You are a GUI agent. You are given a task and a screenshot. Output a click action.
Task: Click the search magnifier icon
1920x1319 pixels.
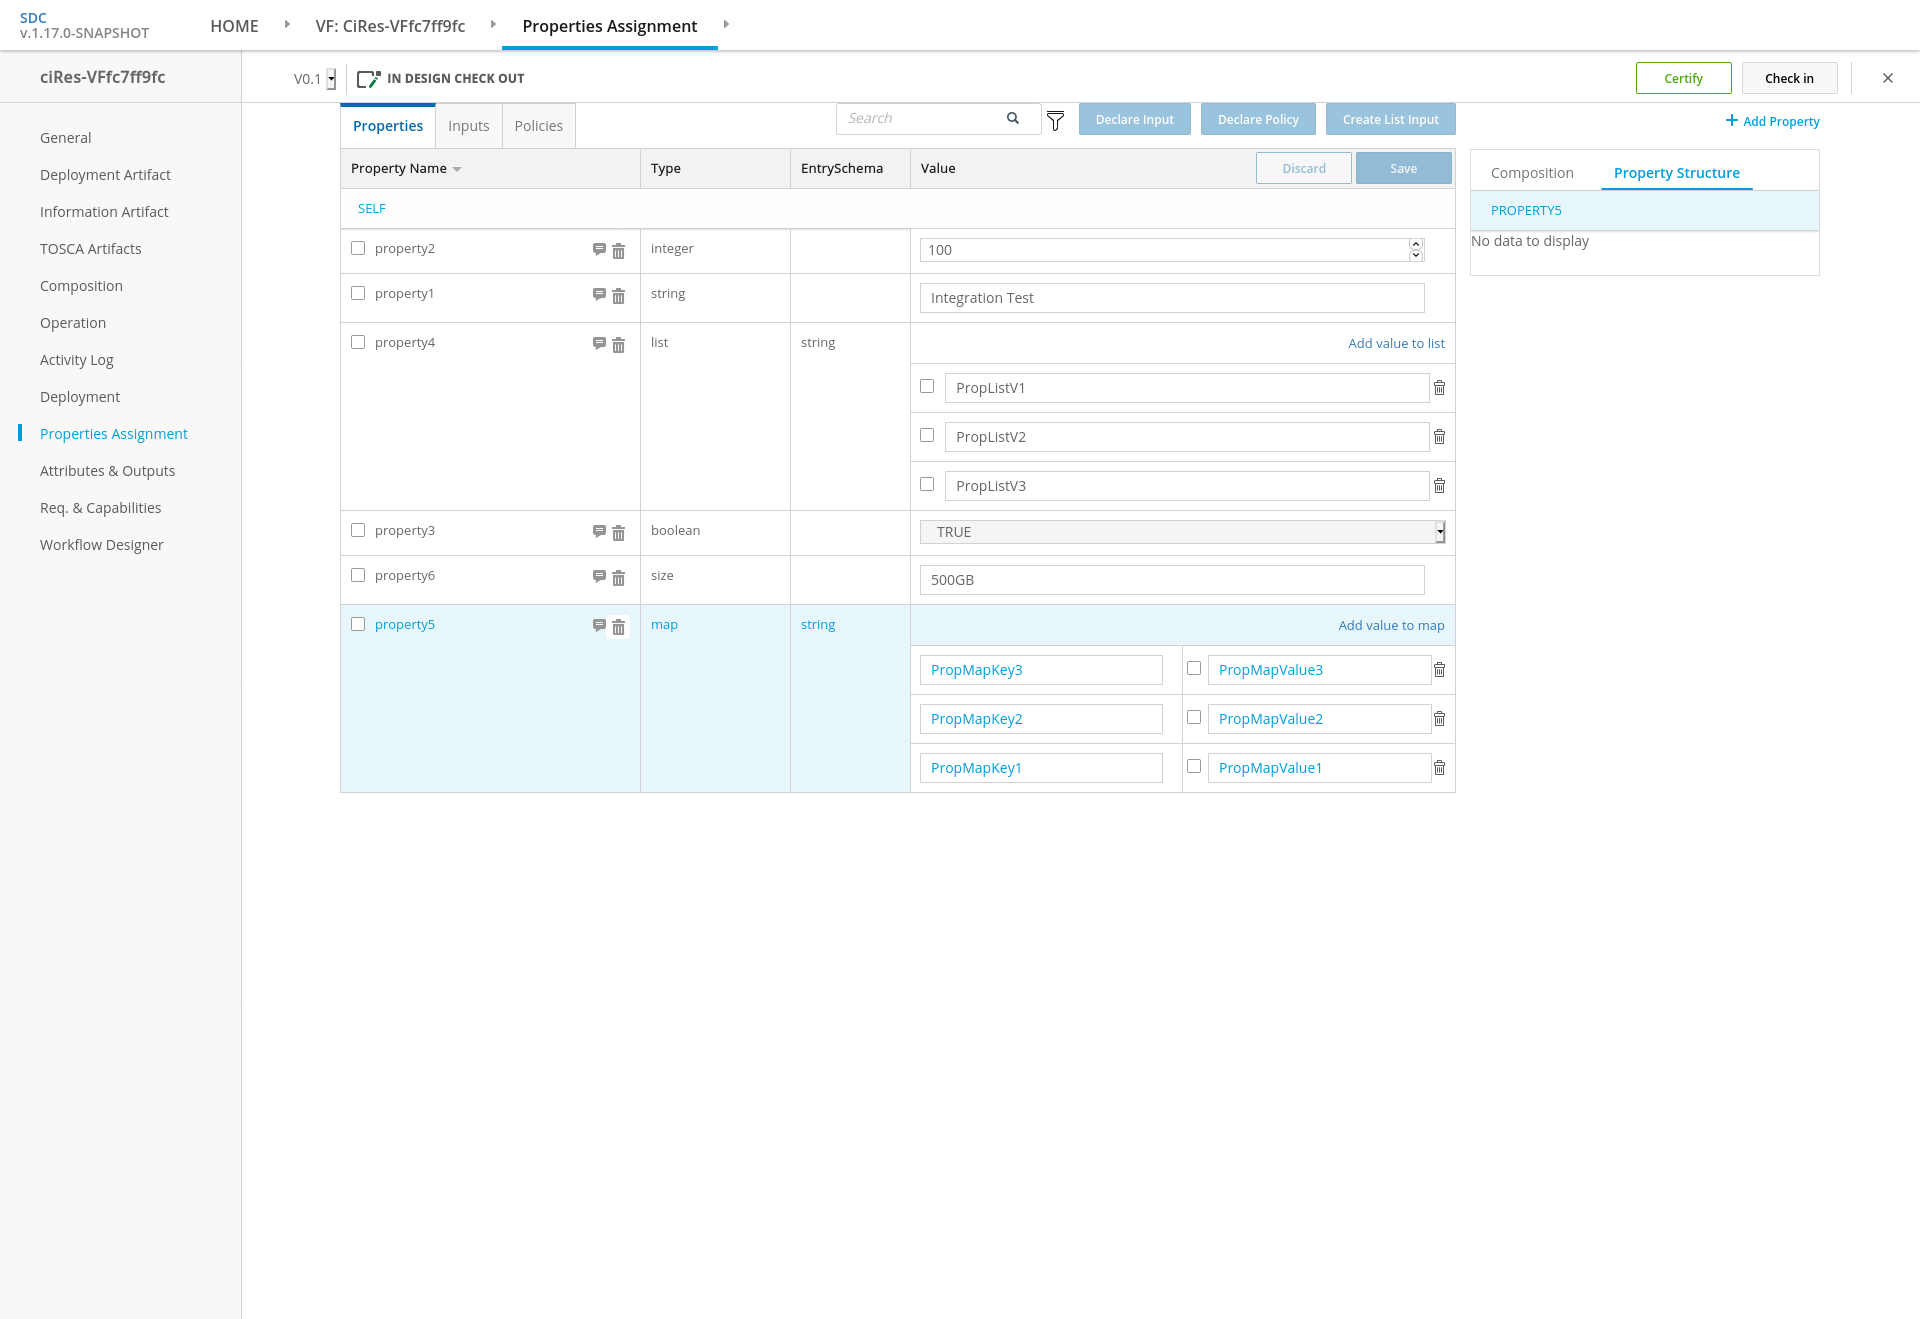coord(1013,118)
